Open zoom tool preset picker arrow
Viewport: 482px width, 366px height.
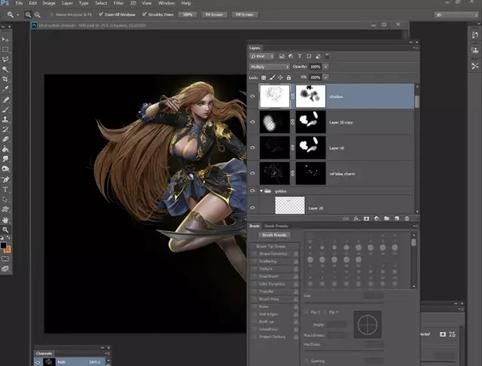coord(18,15)
